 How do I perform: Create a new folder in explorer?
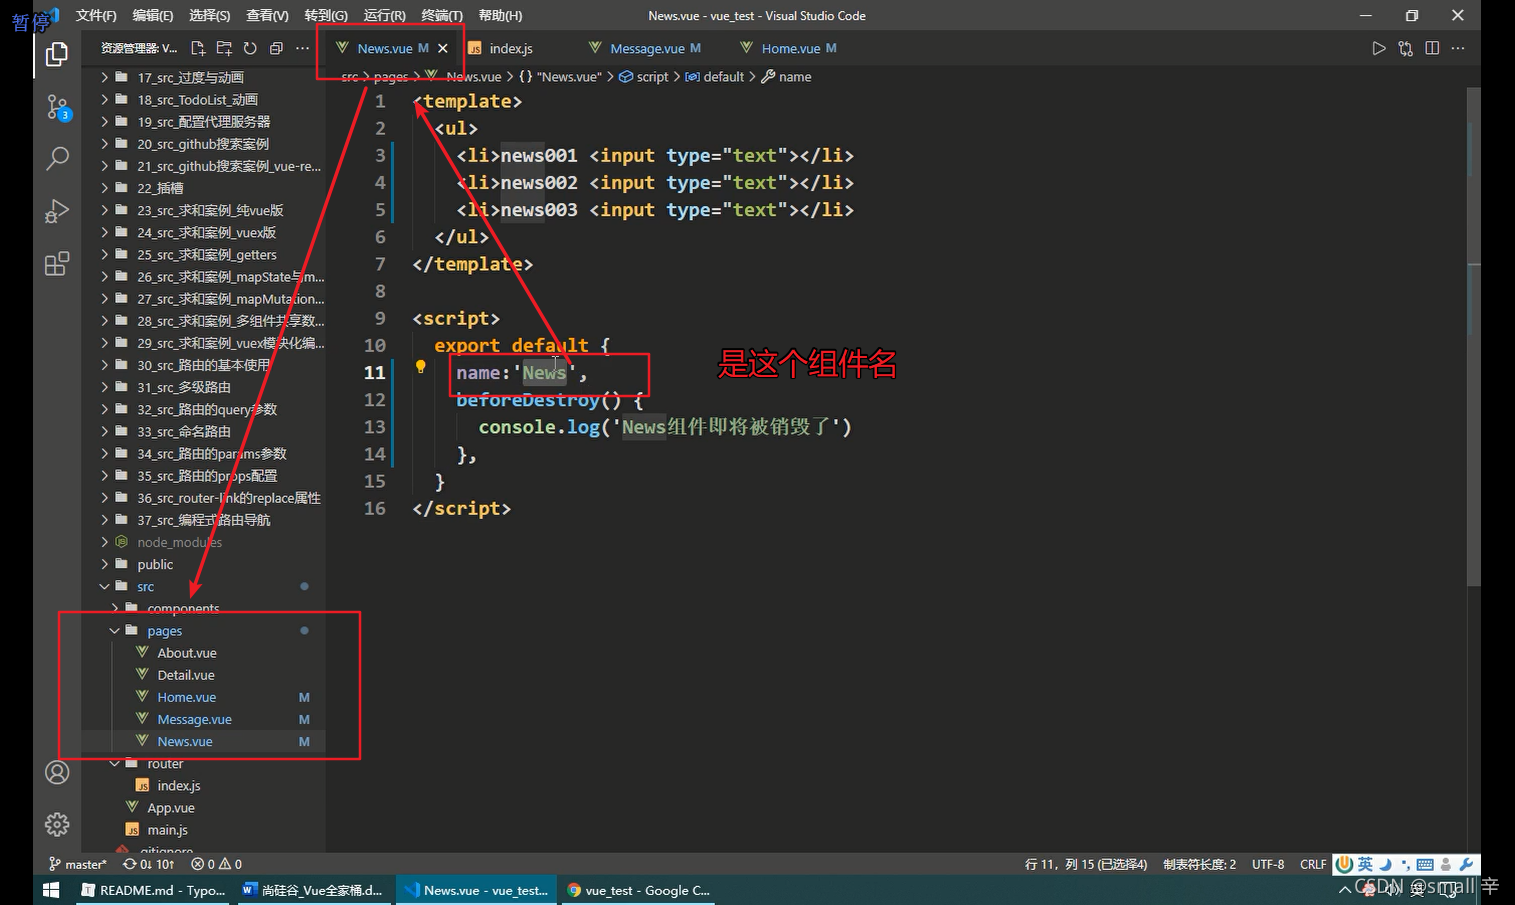[x=224, y=48]
